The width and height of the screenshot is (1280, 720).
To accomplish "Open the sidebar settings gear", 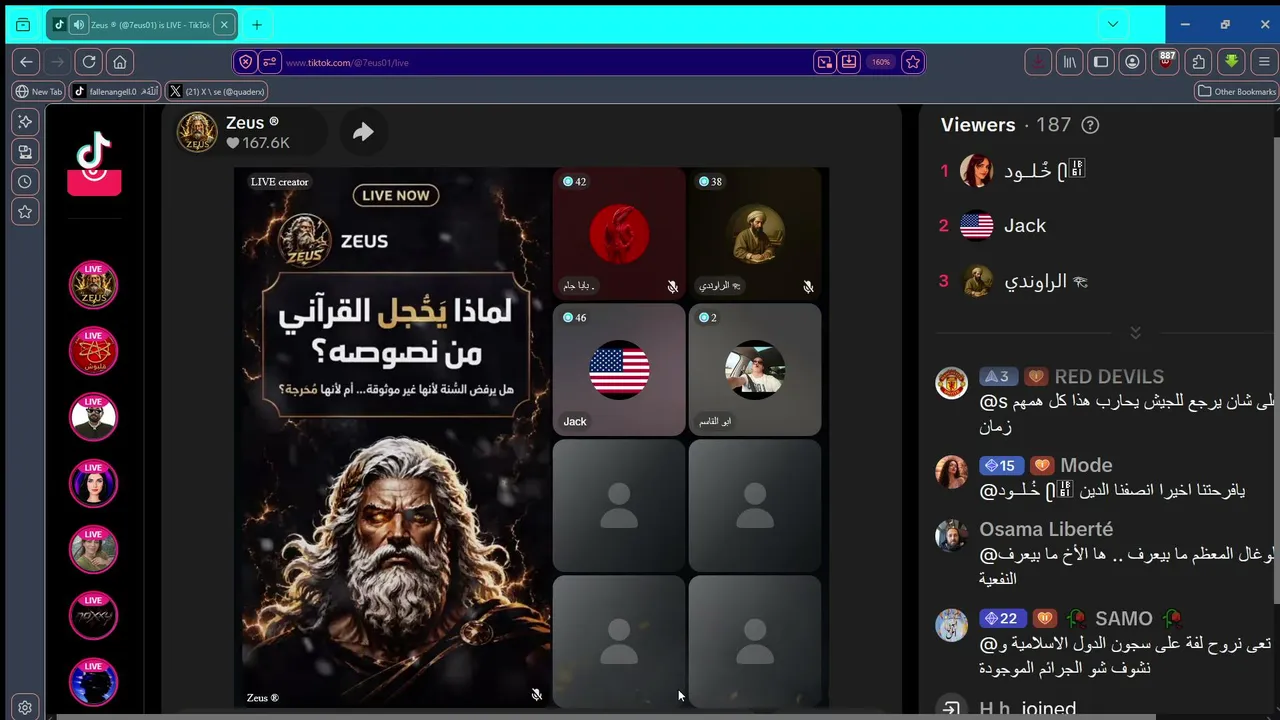I will pos(25,707).
